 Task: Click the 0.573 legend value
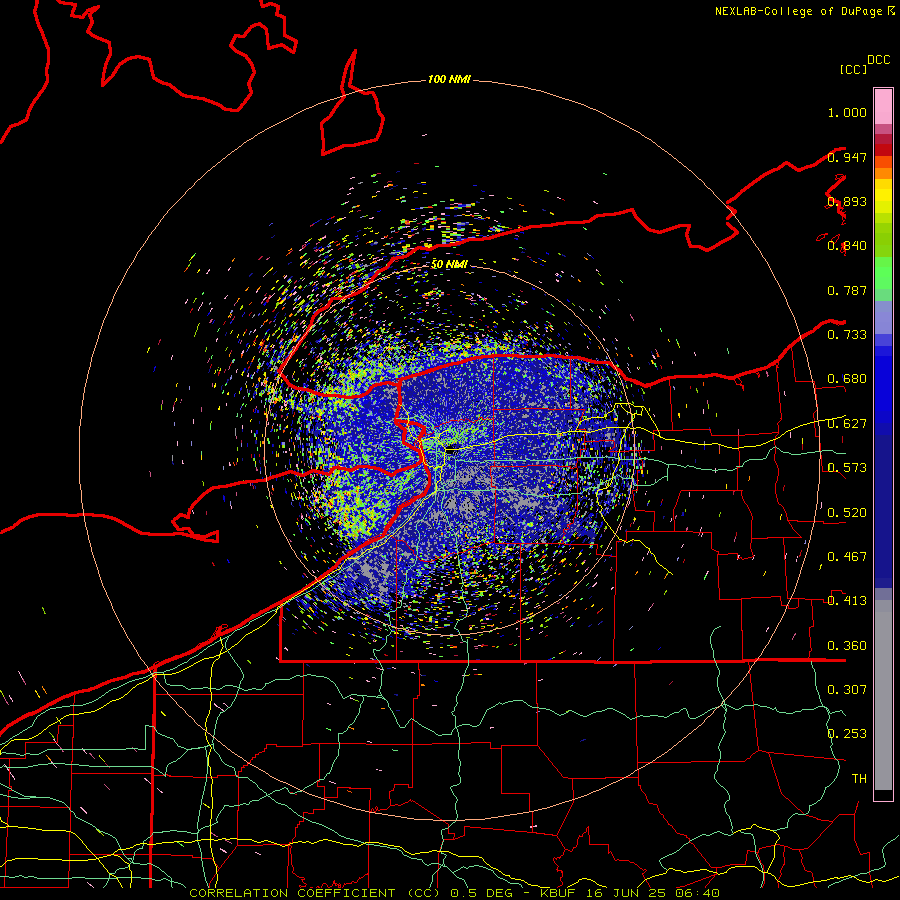coord(847,468)
